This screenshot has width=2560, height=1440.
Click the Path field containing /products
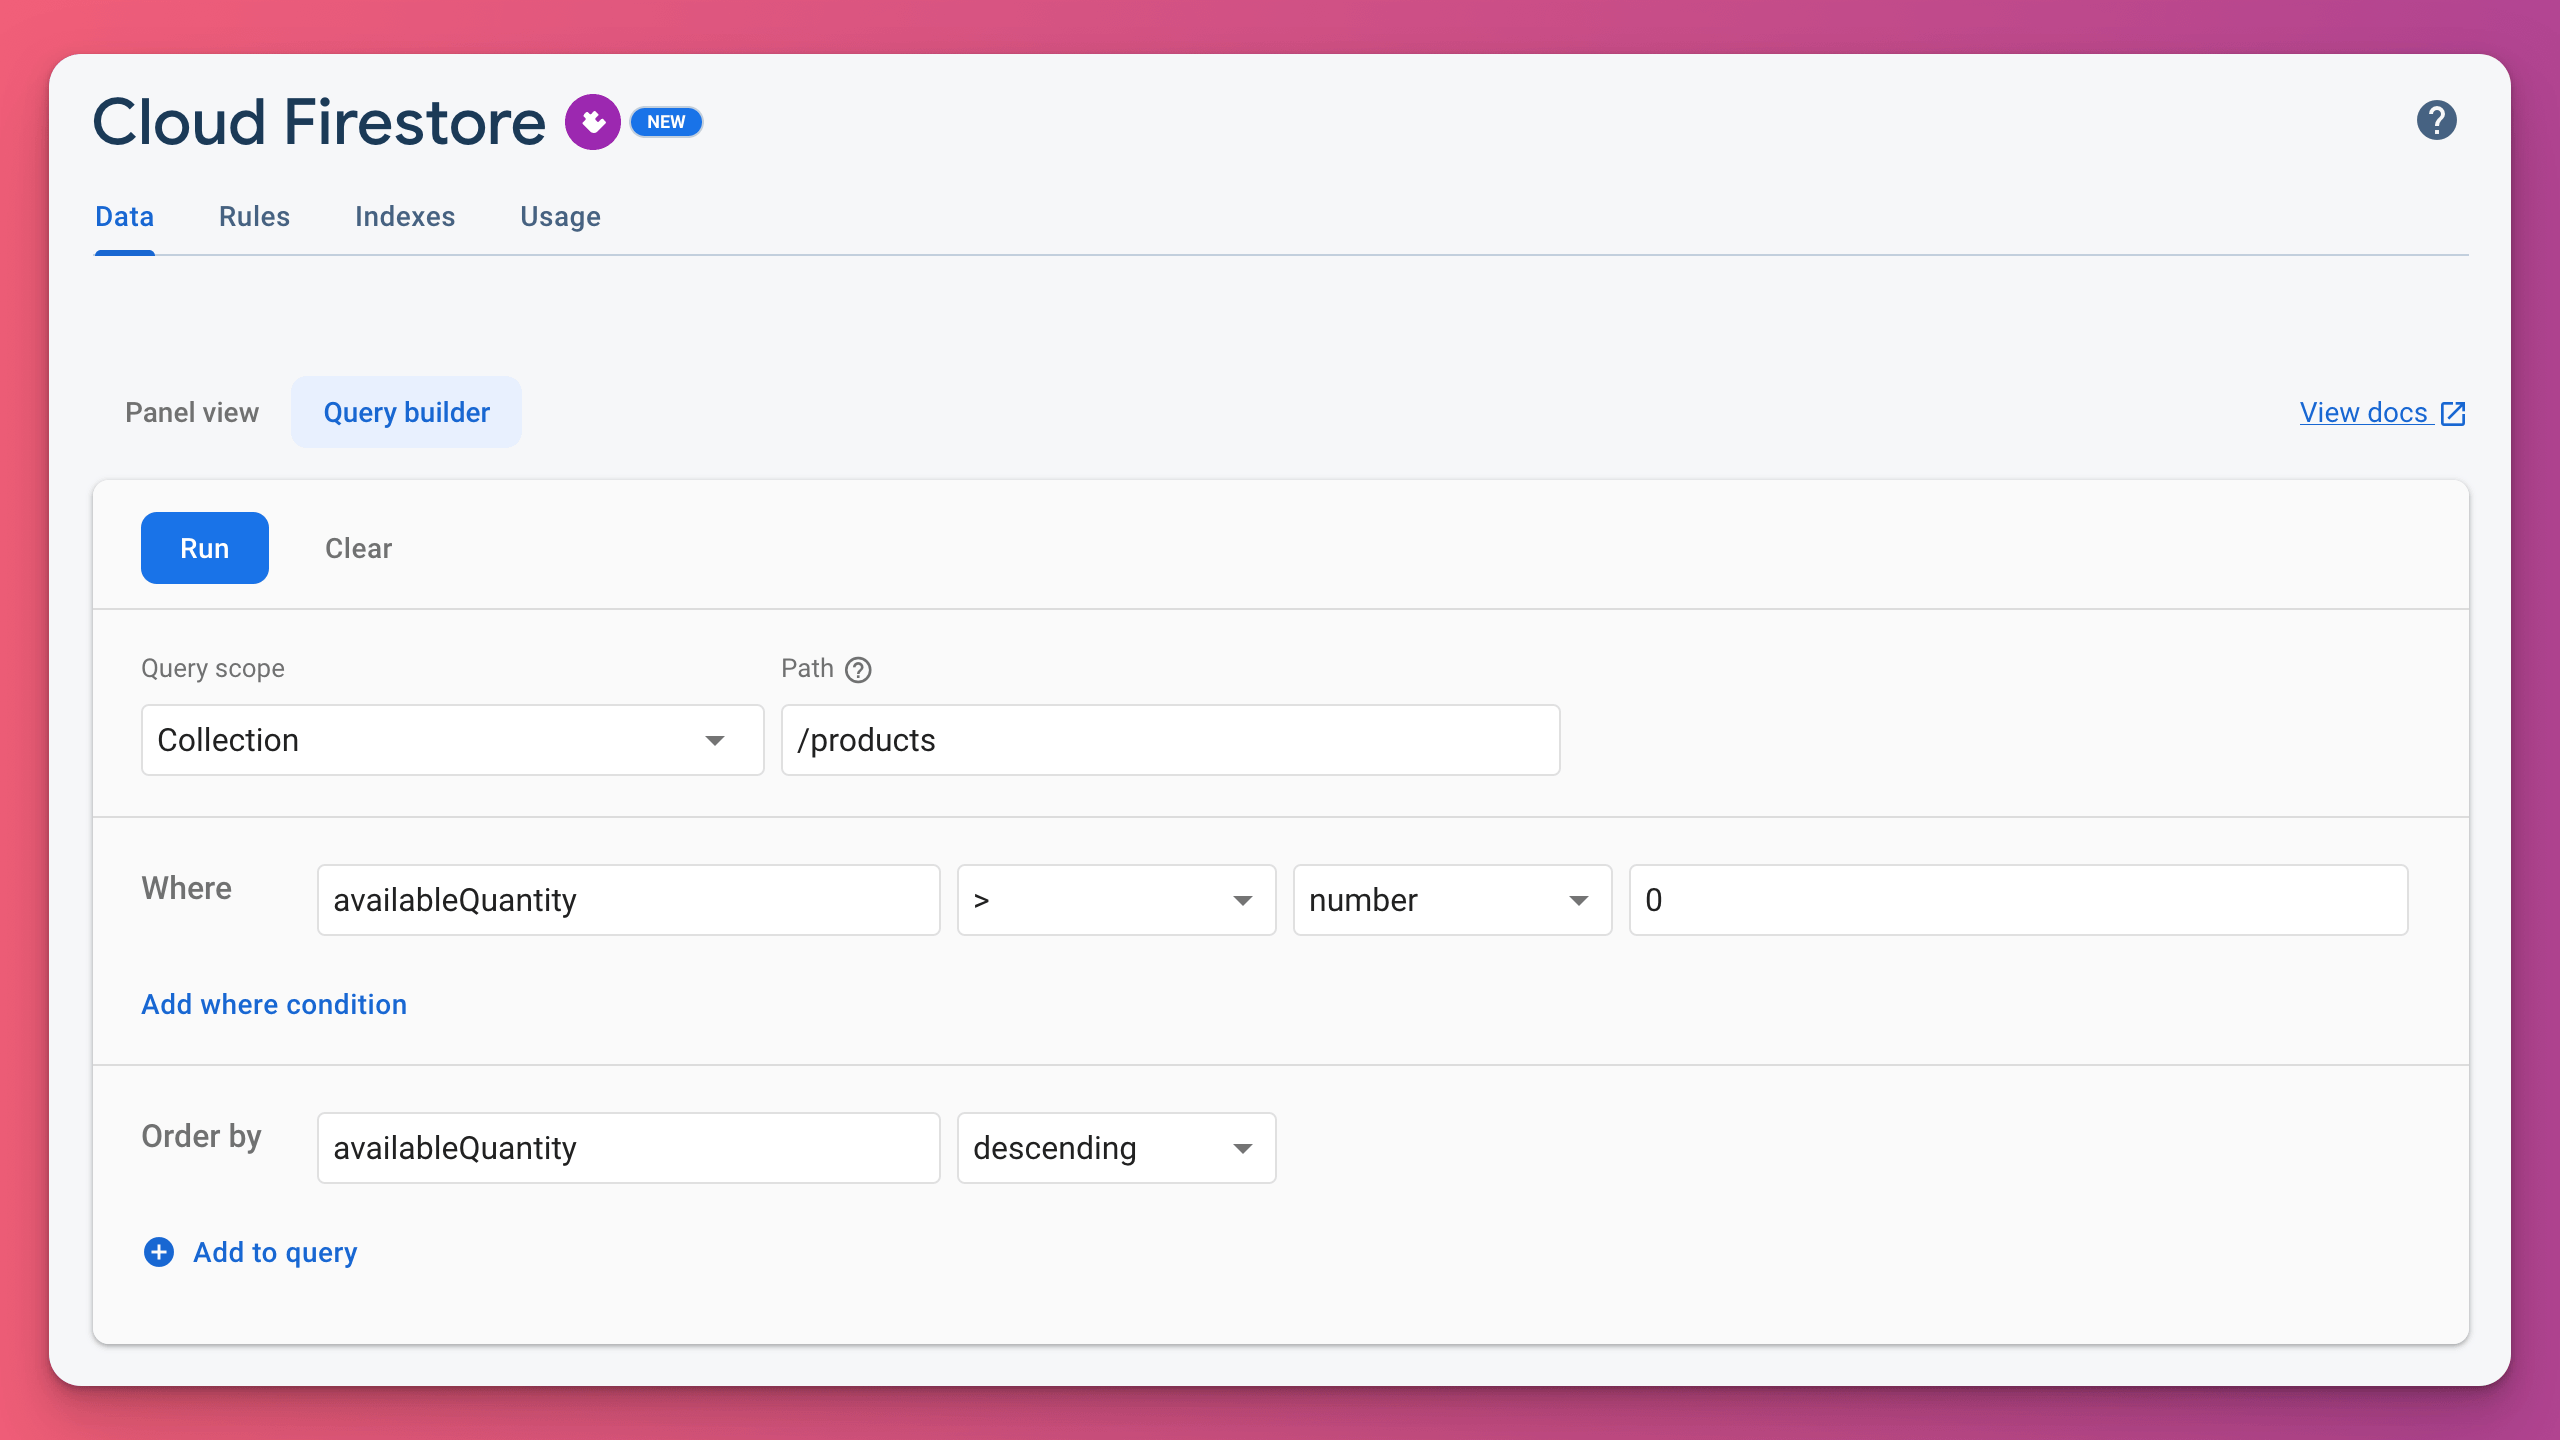coord(1170,740)
